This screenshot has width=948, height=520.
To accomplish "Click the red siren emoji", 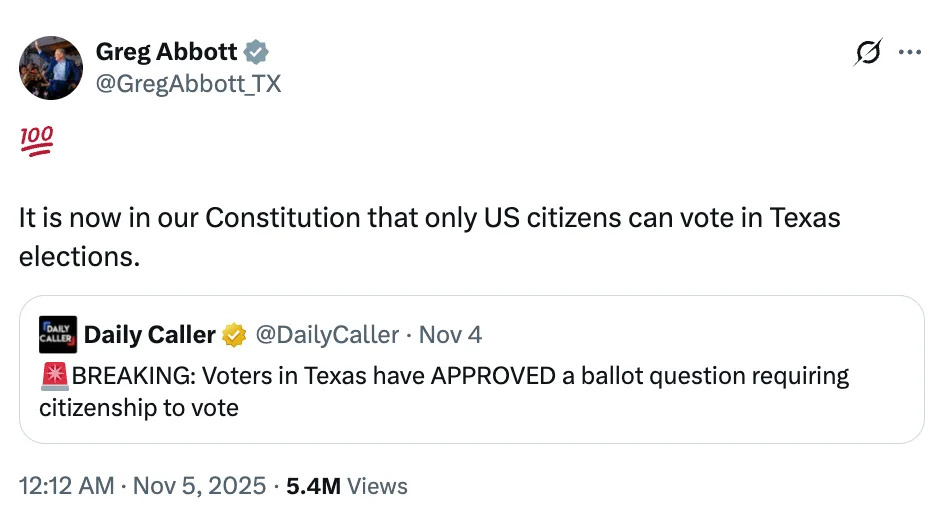I will point(53,377).
